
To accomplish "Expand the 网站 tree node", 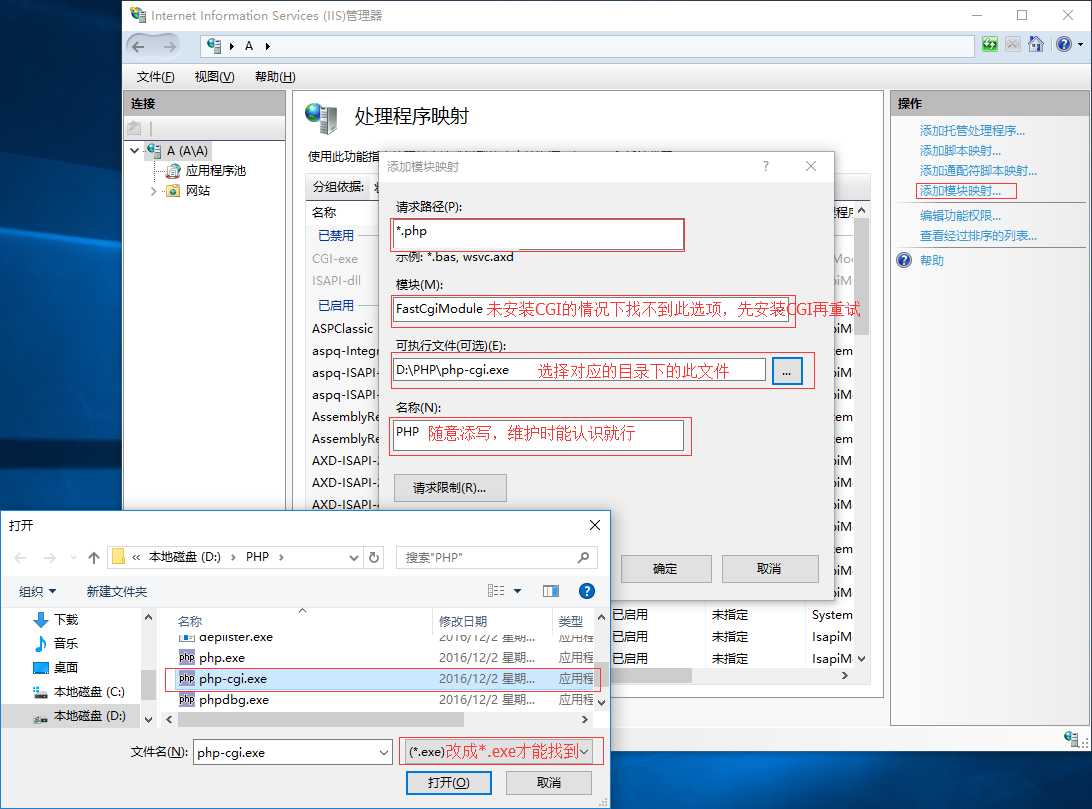I will pyautogui.click(x=154, y=191).
